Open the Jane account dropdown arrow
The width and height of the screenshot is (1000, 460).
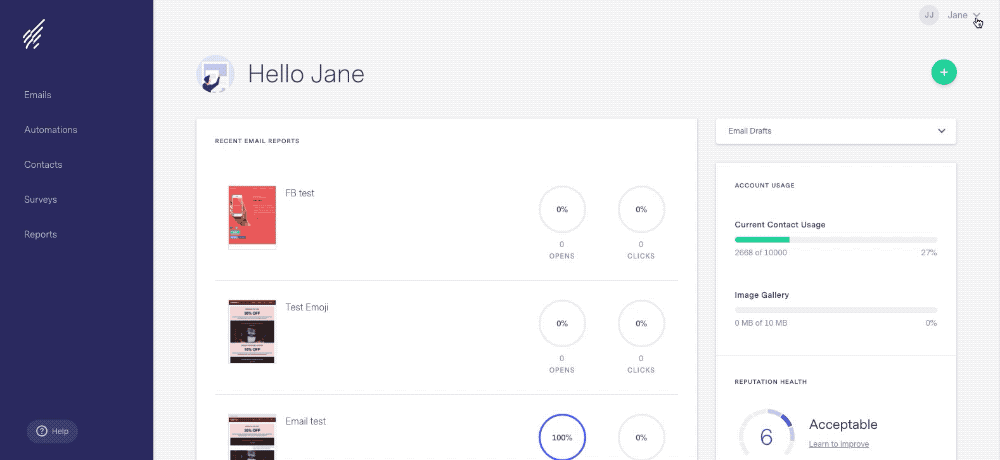(976, 15)
